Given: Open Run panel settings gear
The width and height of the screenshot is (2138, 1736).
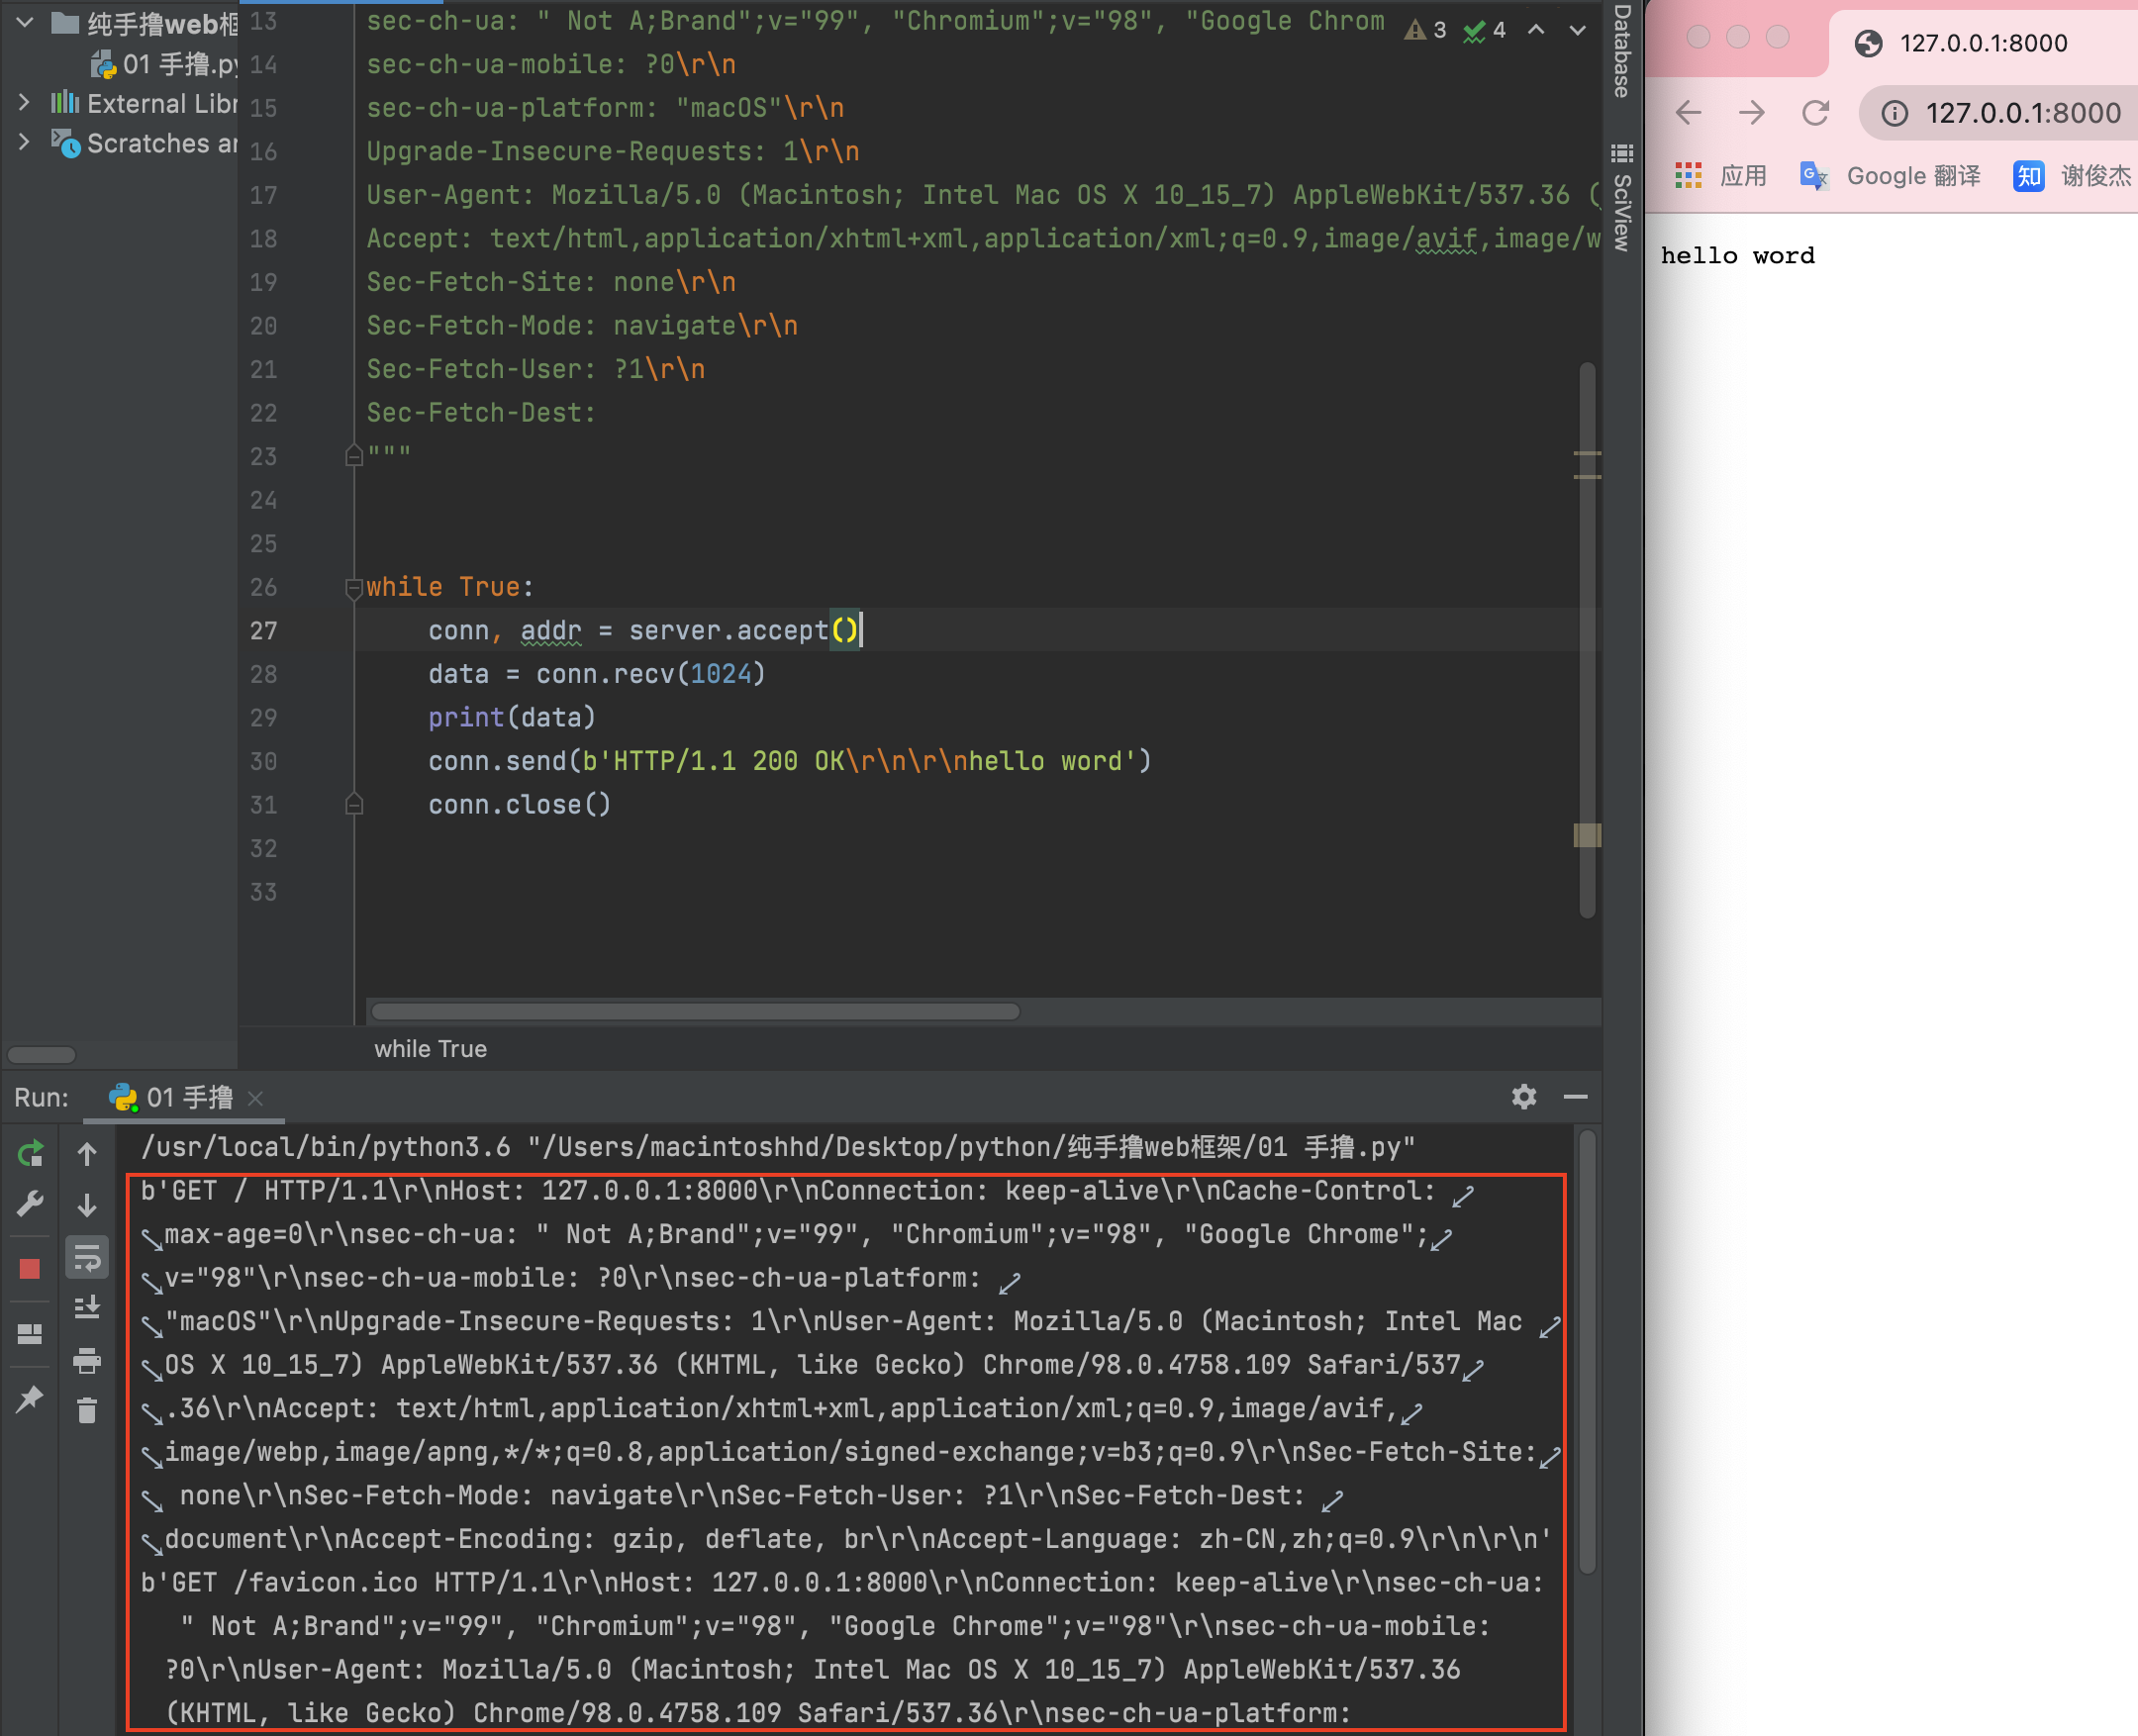Looking at the screenshot, I should click(x=1524, y=1097).
